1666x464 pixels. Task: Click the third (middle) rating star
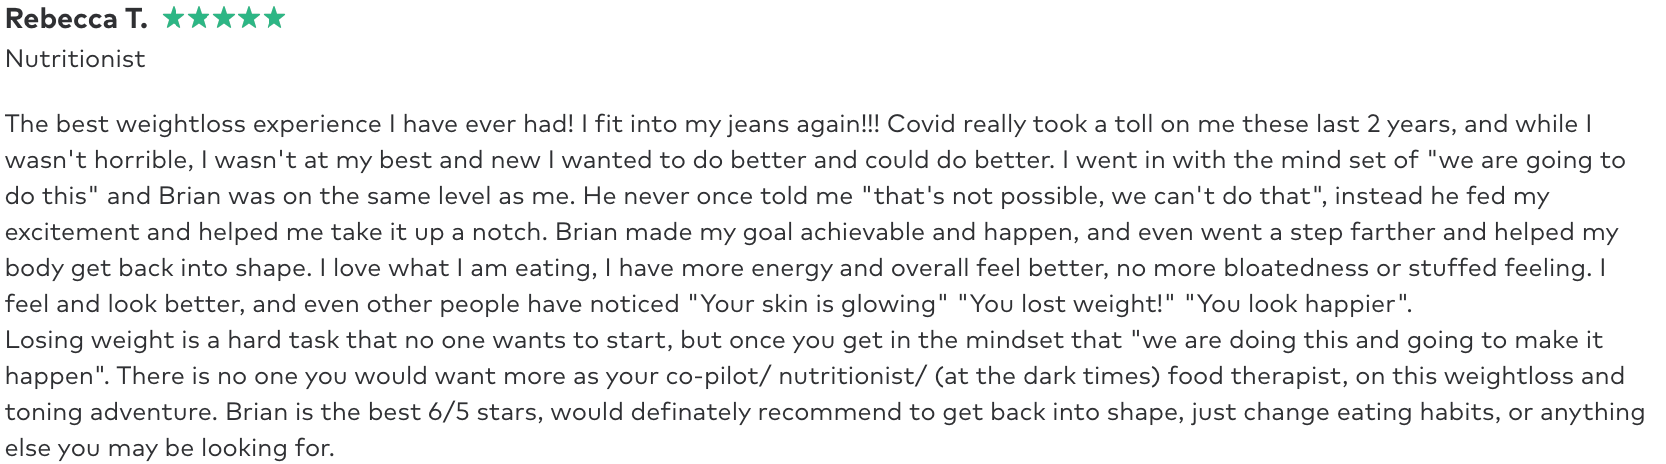pyautogui.click(x=223, y=18)
